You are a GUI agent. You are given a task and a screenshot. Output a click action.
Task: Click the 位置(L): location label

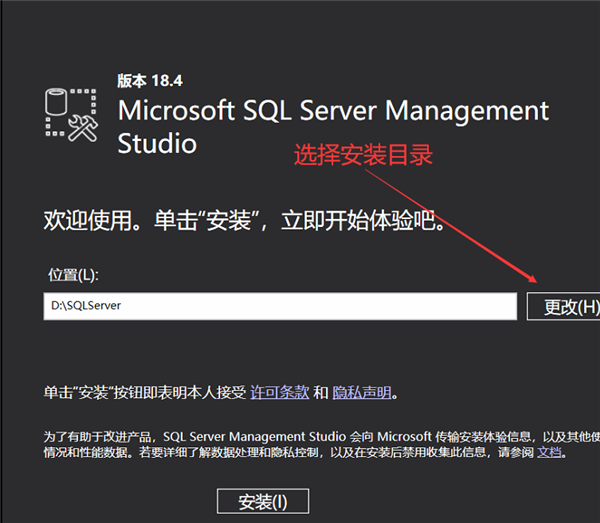coord(74,274)
